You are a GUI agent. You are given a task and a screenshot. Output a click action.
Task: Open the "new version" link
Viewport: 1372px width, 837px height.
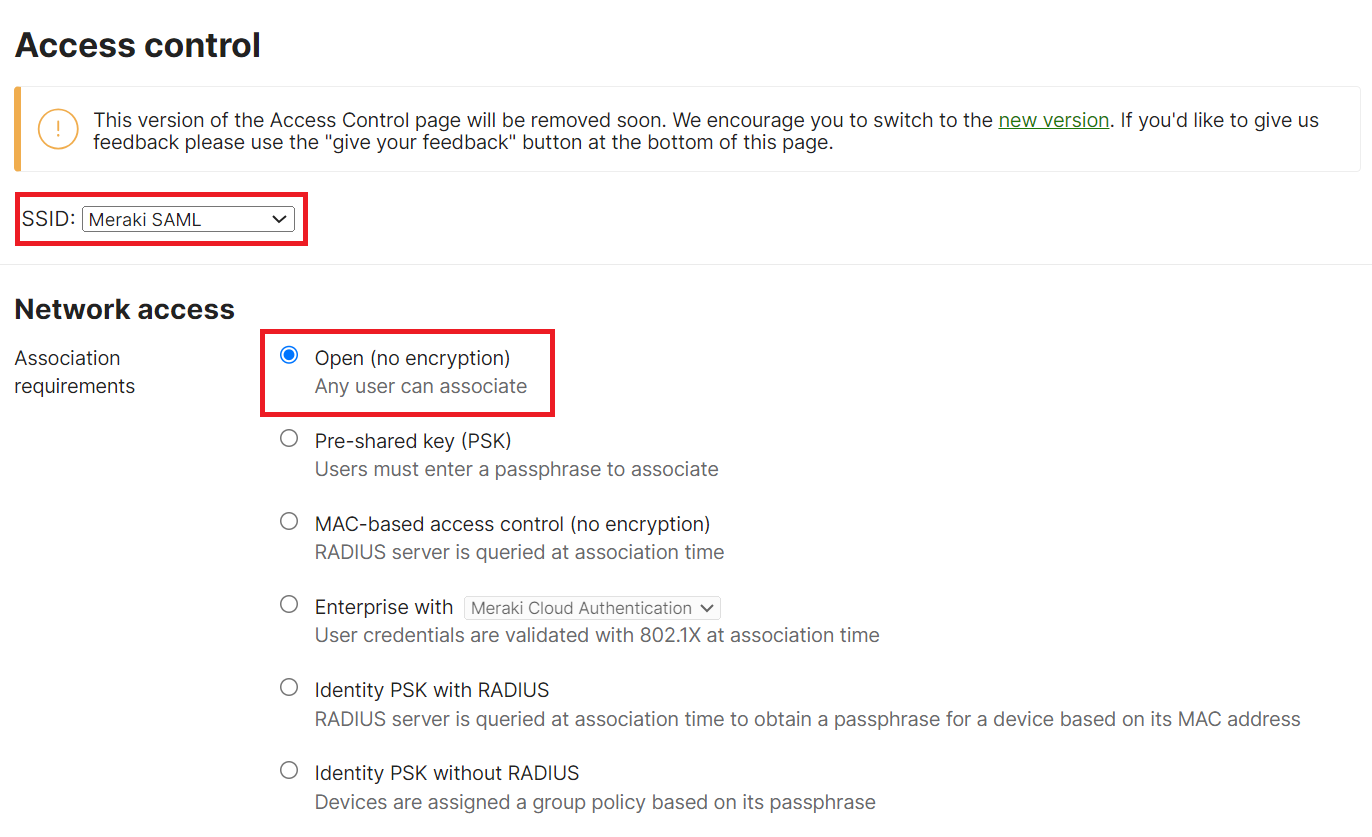[x=1053, y=120]
